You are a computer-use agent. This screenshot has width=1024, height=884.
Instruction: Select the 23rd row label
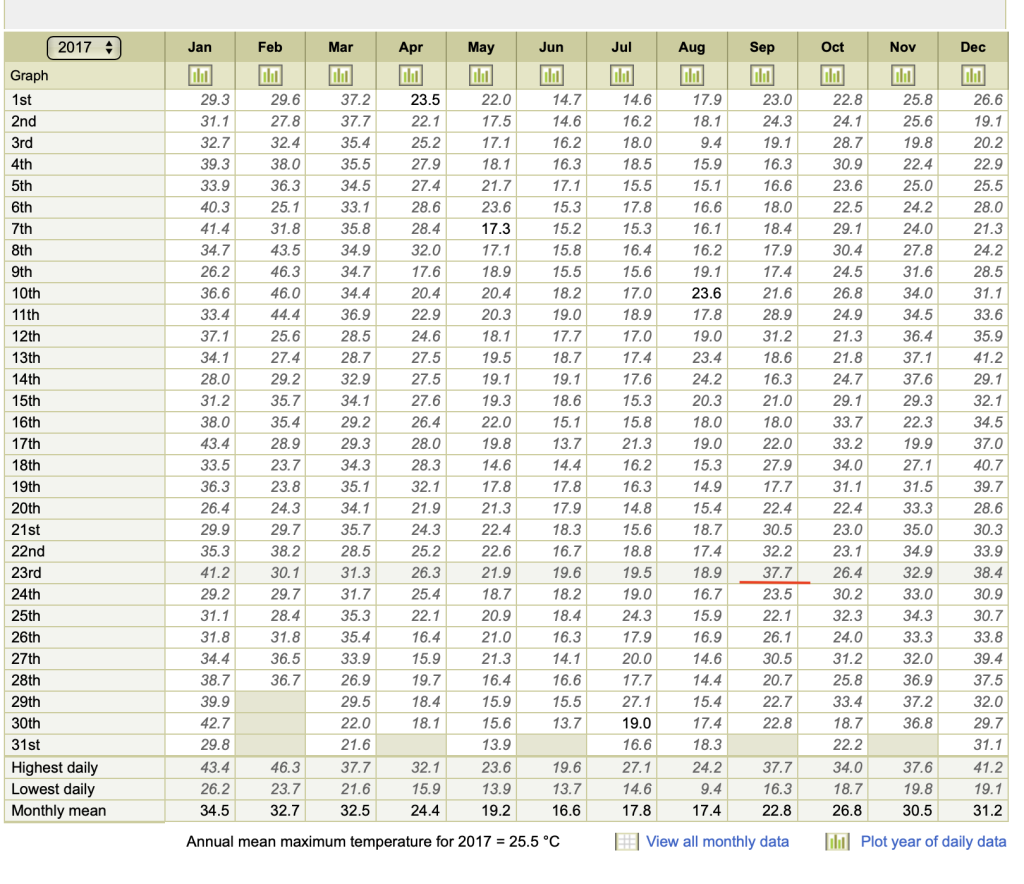click(27, 573)
